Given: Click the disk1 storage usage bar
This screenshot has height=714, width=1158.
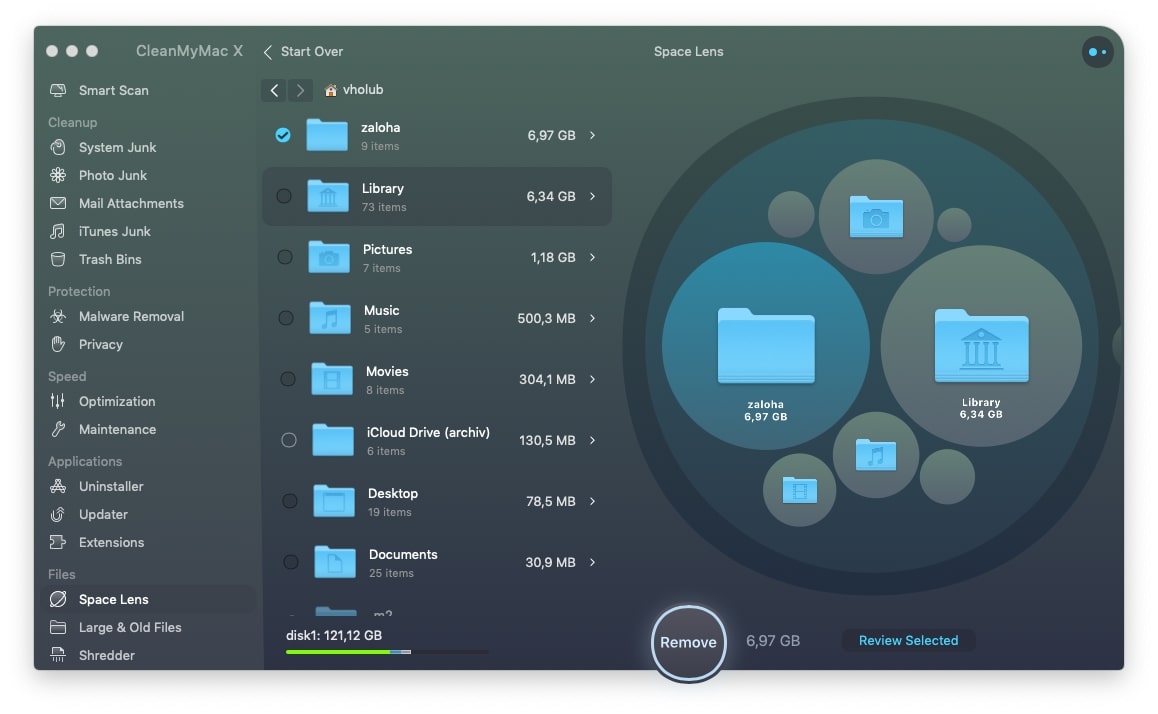Looking at the screenshot, I should tap(387, 652).
